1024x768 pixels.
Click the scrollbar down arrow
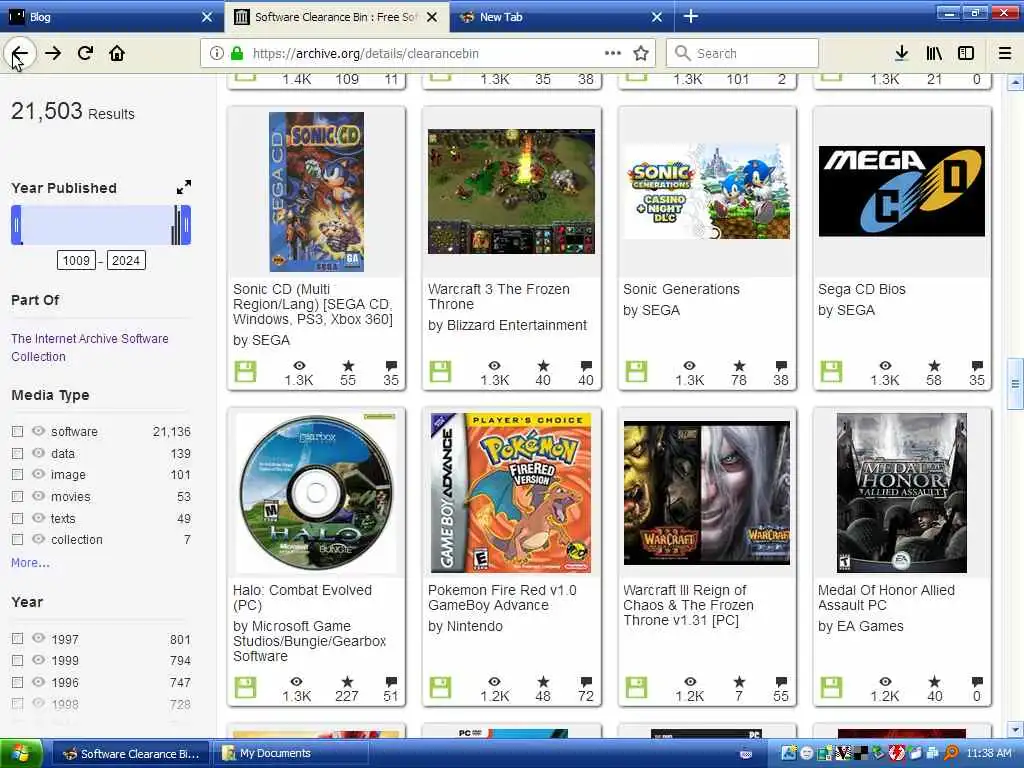click(1015, 729)
